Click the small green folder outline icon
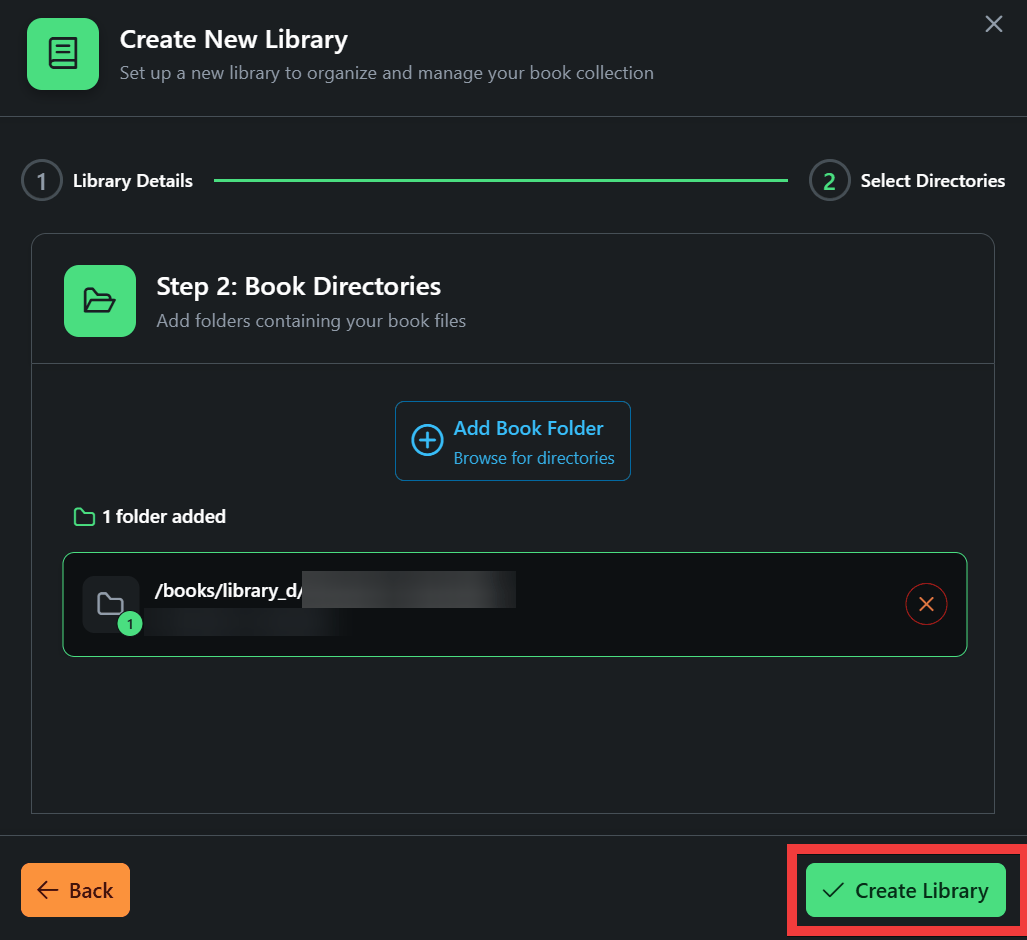Image resolution: width=1027 pixels, height=940 pixels. coord(84,517)
